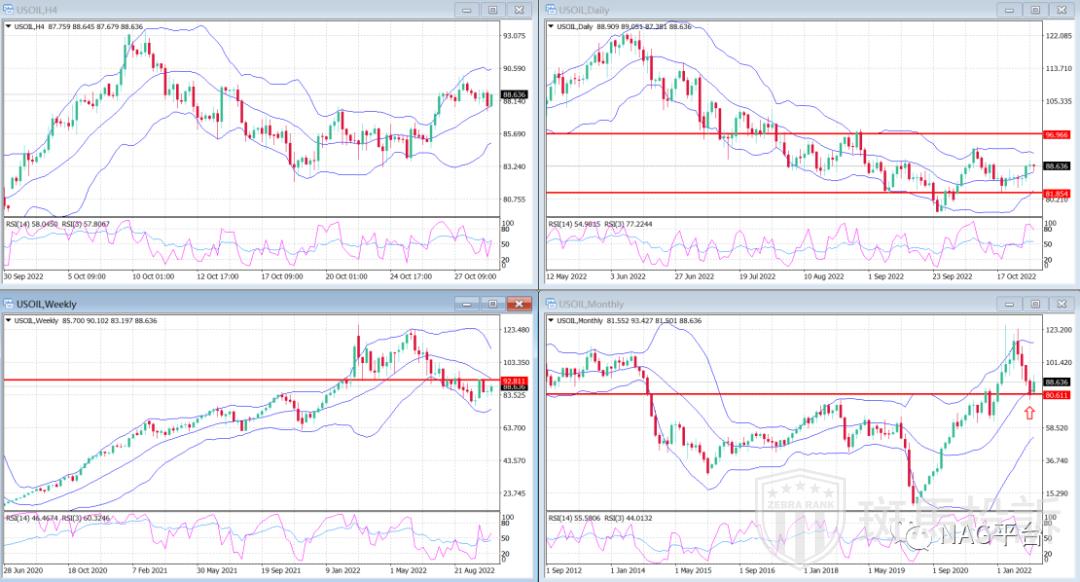Minimize the USOIL,Monthly chart window

(x=1009, y=304)
